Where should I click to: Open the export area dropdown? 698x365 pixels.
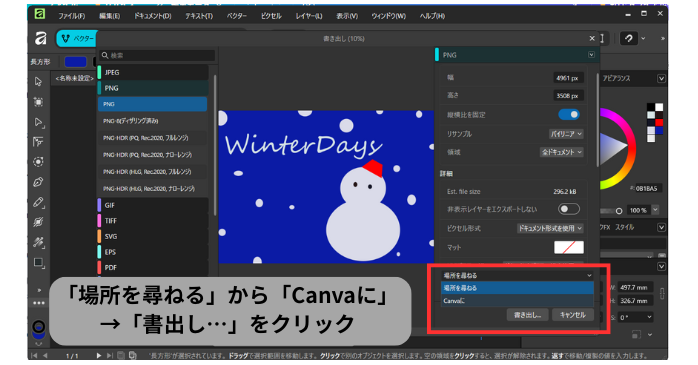click(x=561, y=152)
